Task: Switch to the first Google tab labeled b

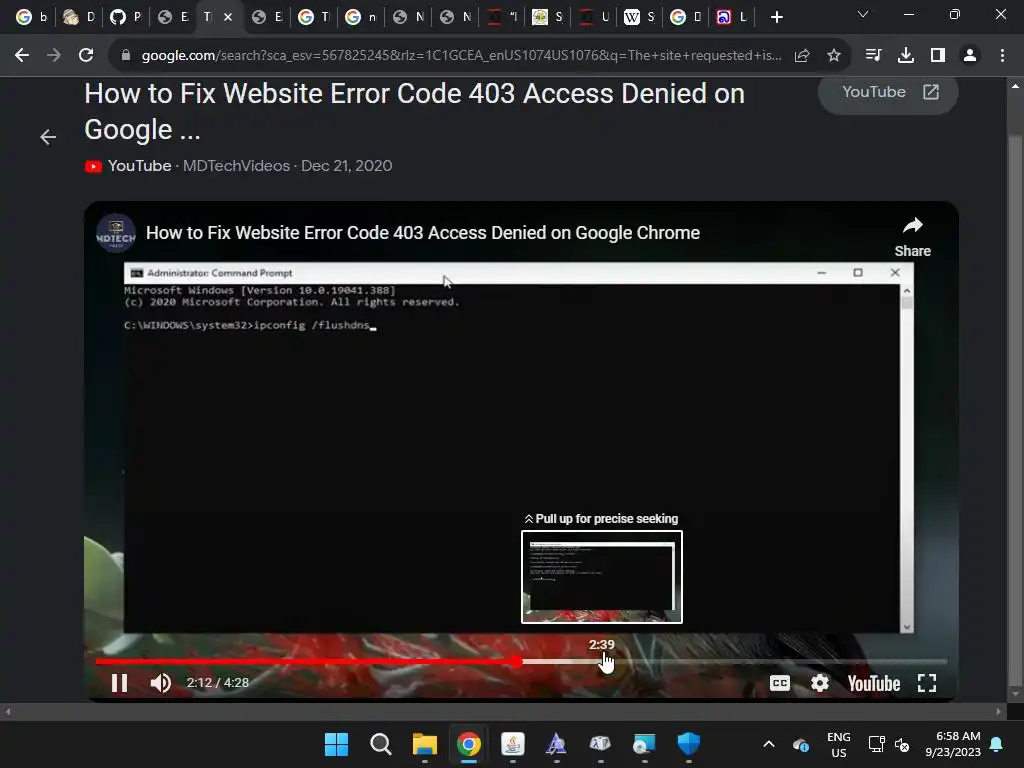Action: (x=32, y=18)
